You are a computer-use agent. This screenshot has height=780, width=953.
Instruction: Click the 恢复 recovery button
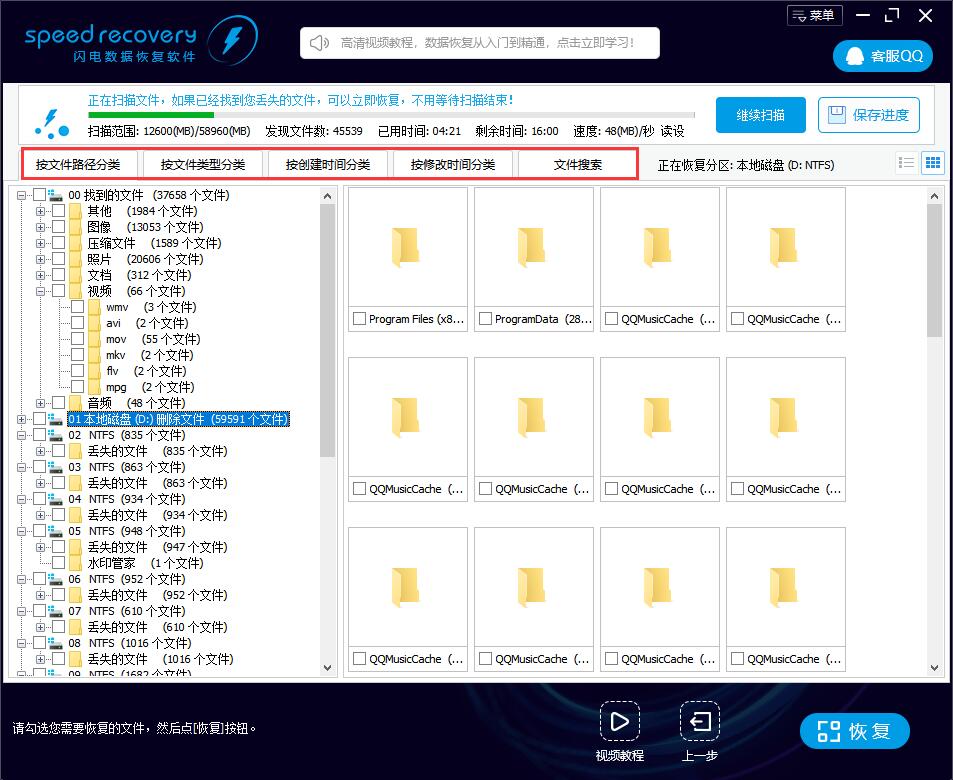[855, 731]
